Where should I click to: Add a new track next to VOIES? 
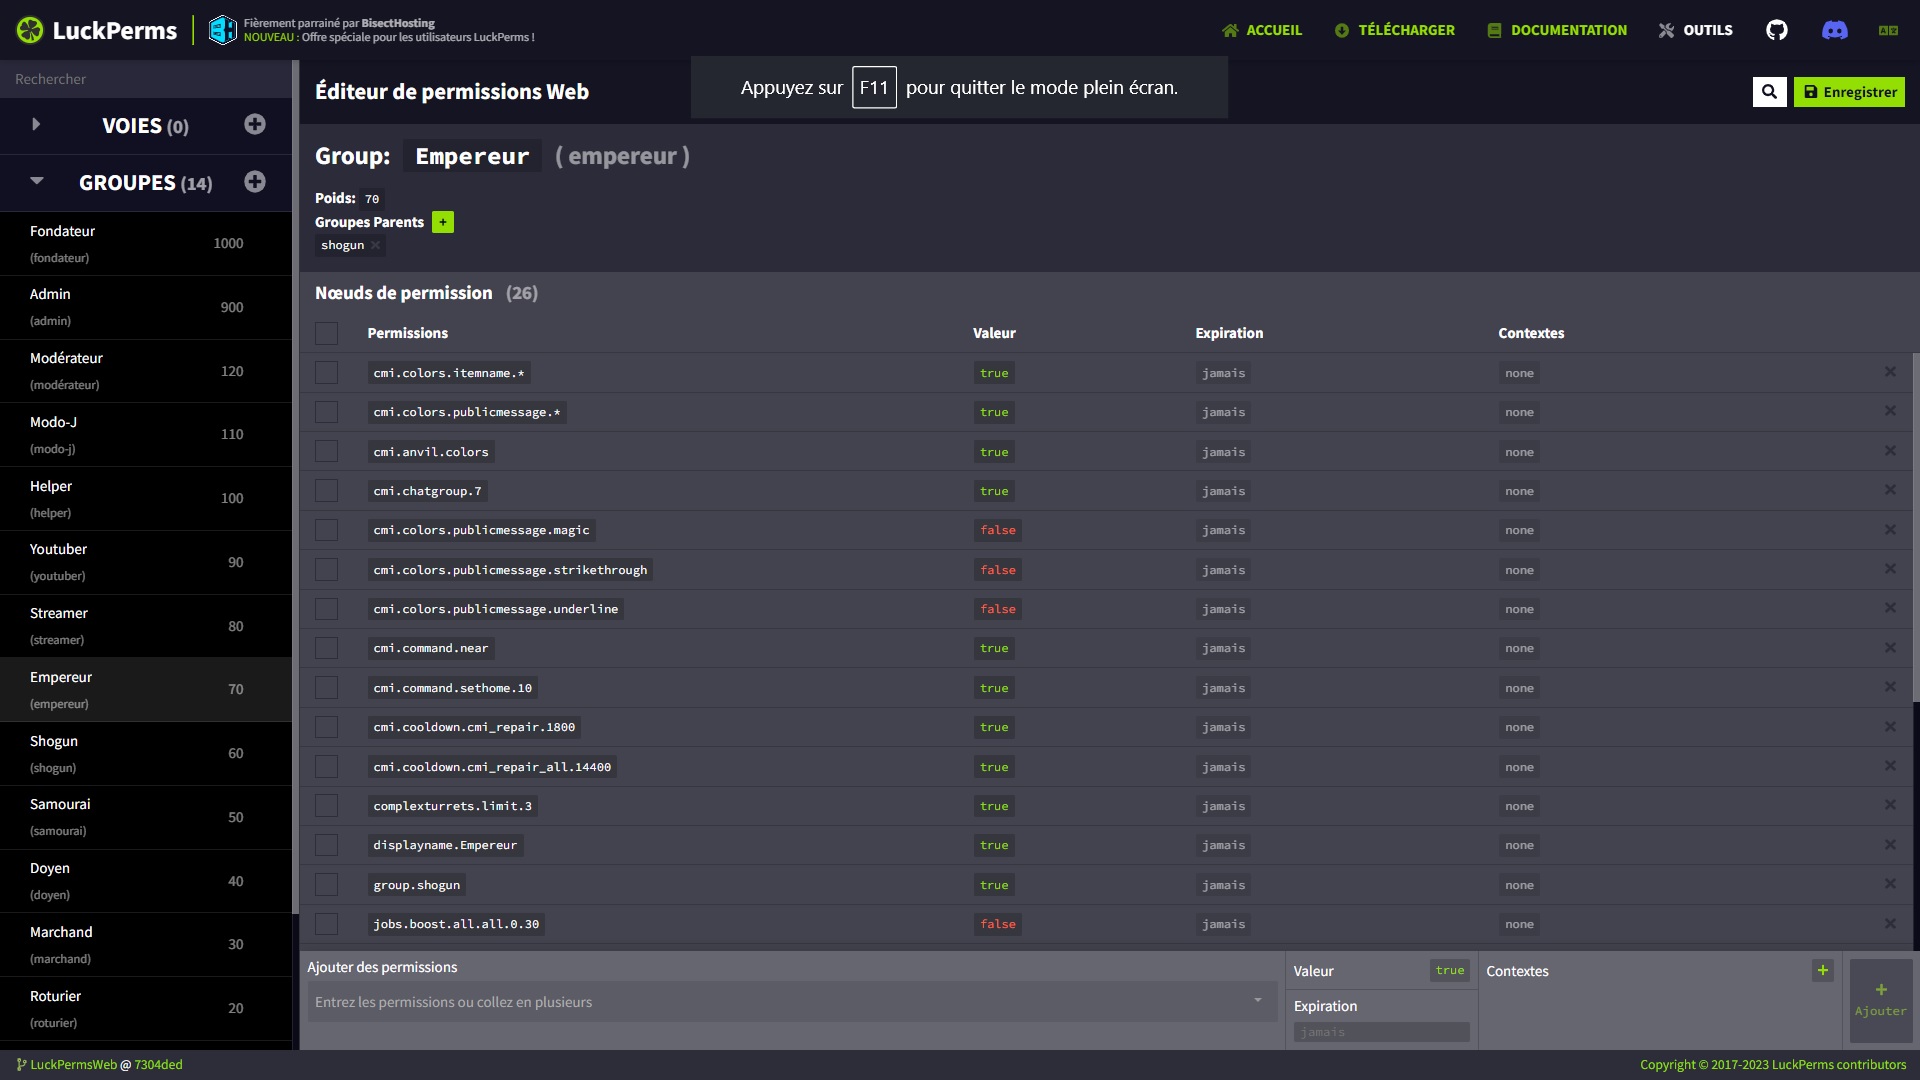(x=255, y=124)
